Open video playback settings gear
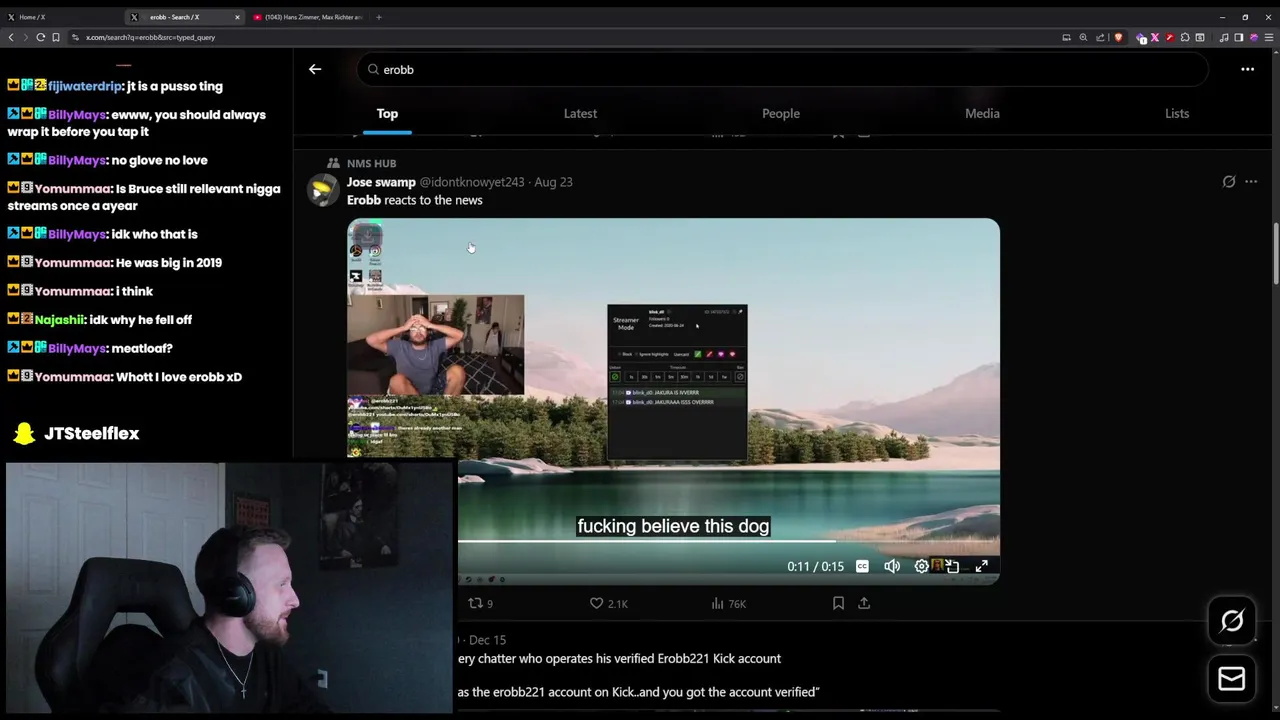 921,566
